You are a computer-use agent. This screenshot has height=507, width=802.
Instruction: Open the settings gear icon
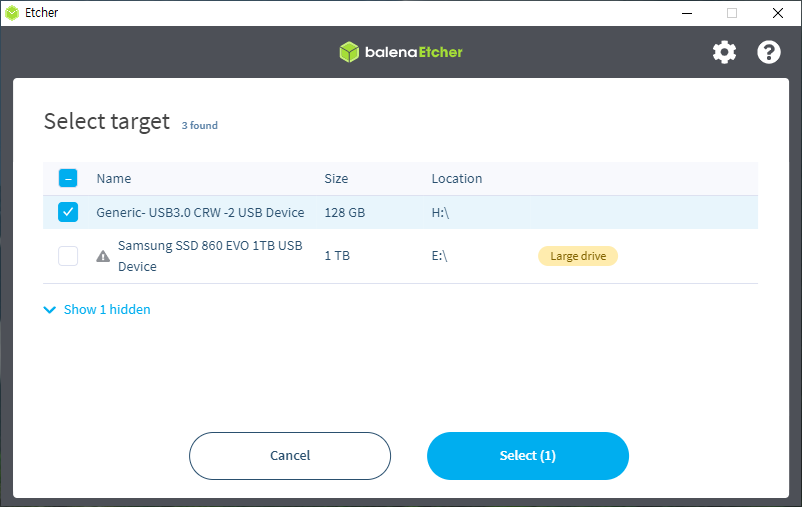724,52
